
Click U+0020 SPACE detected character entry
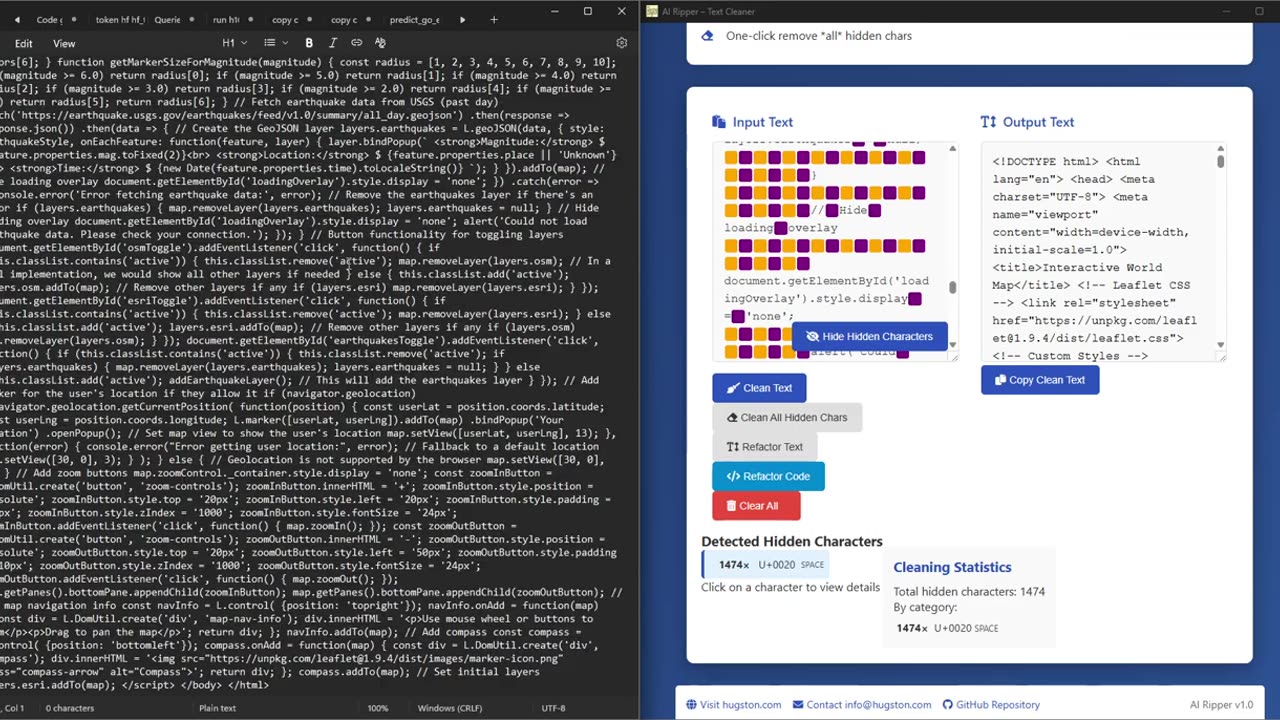pos(765,565)
